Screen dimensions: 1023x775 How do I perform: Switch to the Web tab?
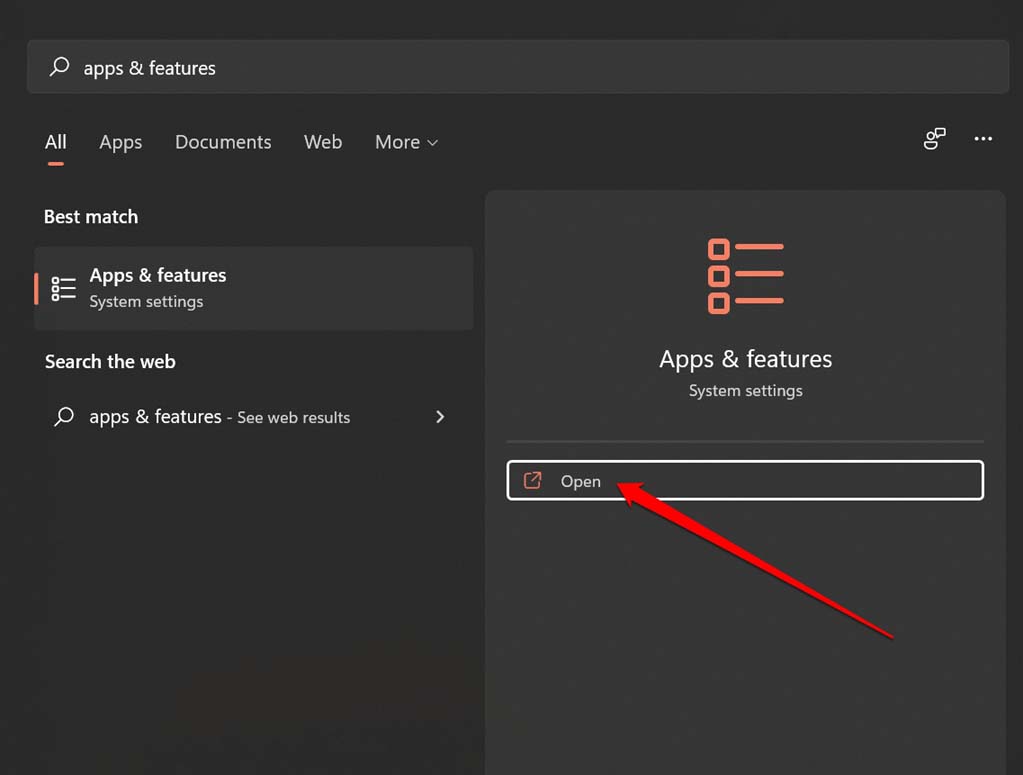(x=322, y=142)
